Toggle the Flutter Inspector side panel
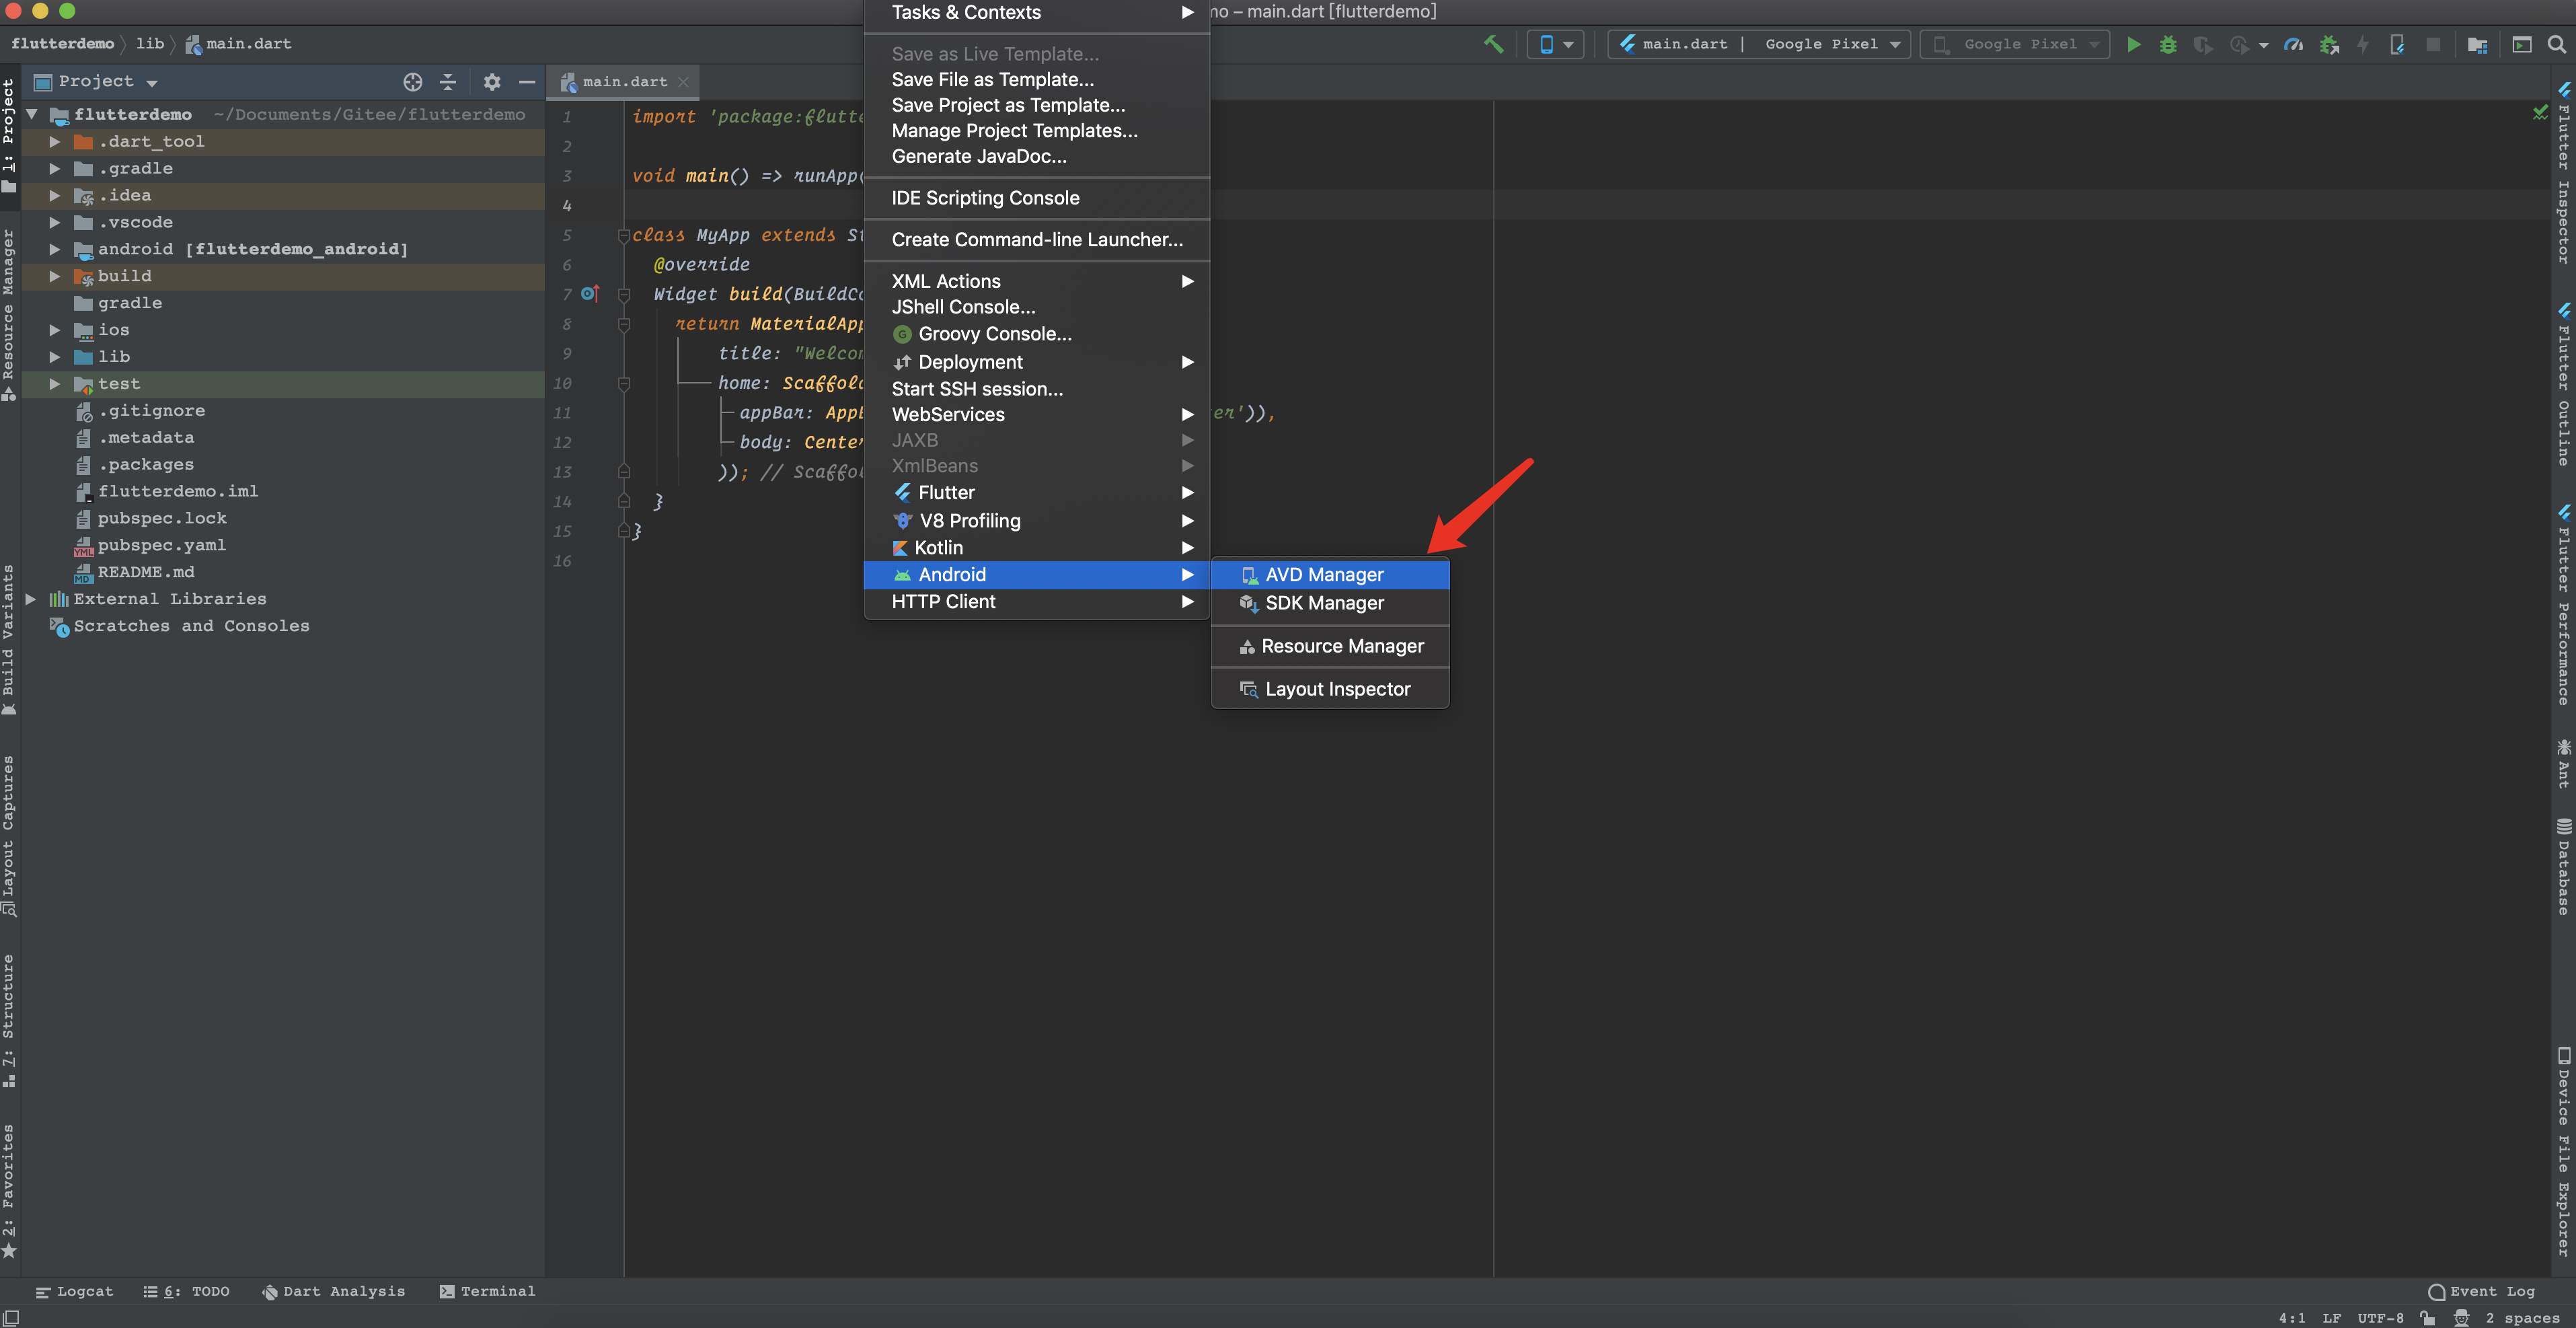 [2563, 175]
